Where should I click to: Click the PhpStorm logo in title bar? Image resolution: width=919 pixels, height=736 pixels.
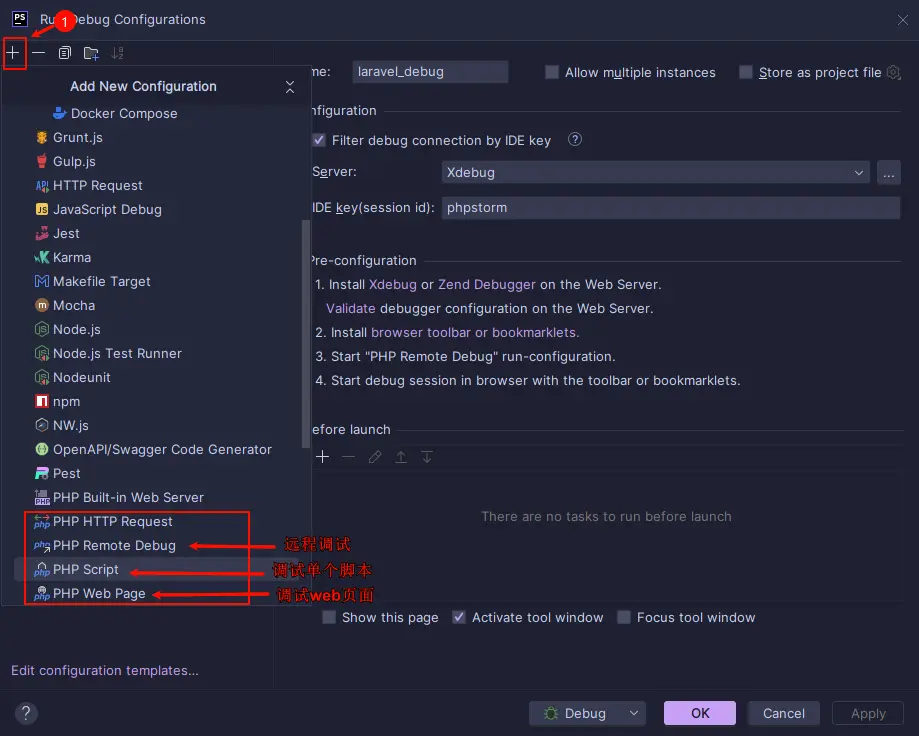pos(19,19)
